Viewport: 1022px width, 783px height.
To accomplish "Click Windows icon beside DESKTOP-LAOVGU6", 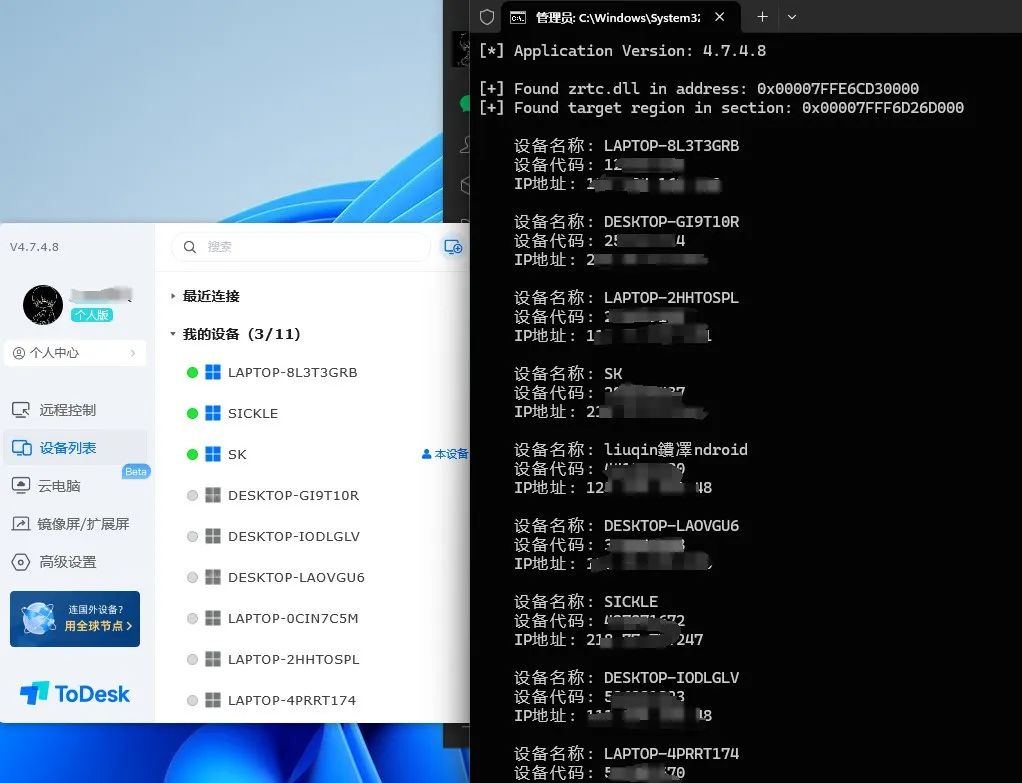I will click(x=212, y=578).
